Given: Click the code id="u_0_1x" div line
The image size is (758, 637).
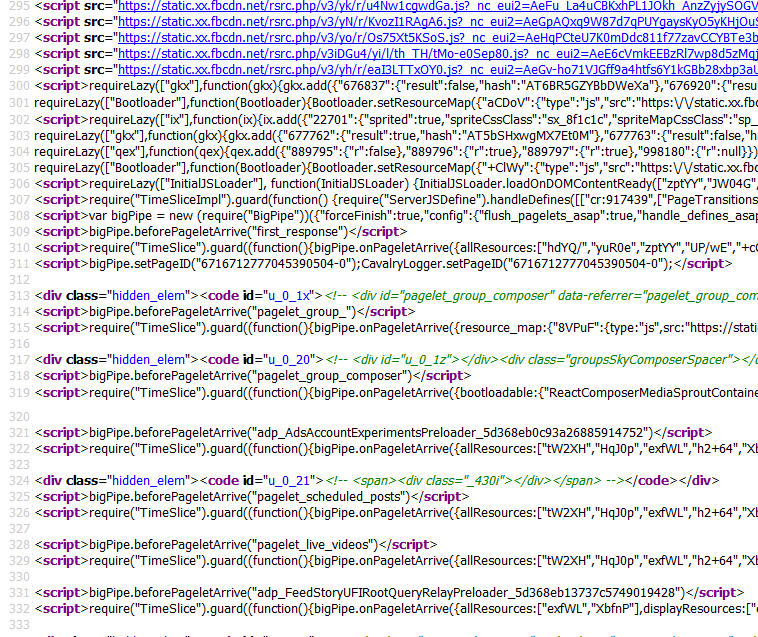Looking at the screenshot, I should [x=396, y=296].
